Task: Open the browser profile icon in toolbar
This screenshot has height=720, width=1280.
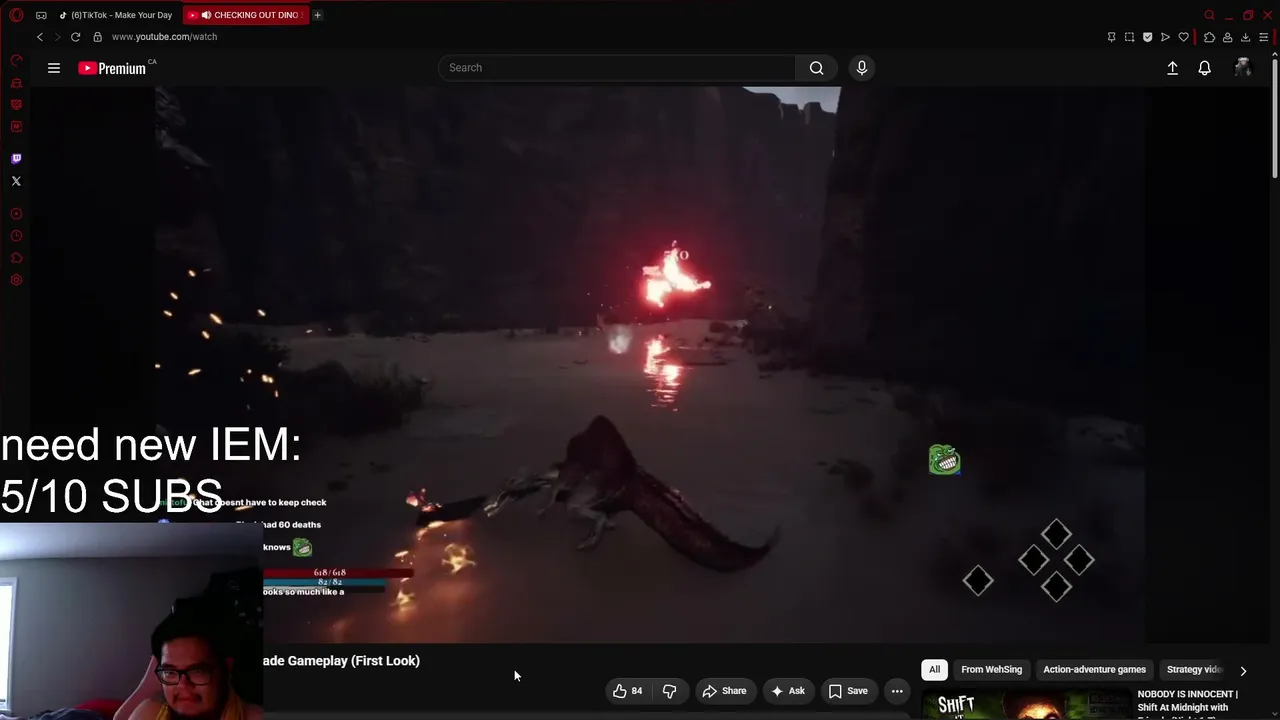Action: coord(1227,37)
